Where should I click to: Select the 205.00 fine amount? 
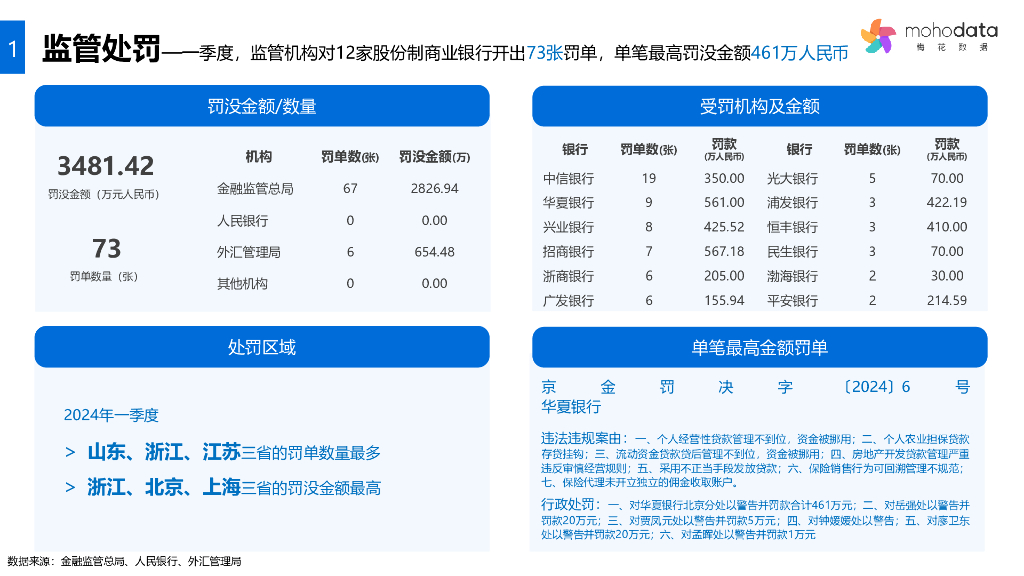click(x=724, y=276)
